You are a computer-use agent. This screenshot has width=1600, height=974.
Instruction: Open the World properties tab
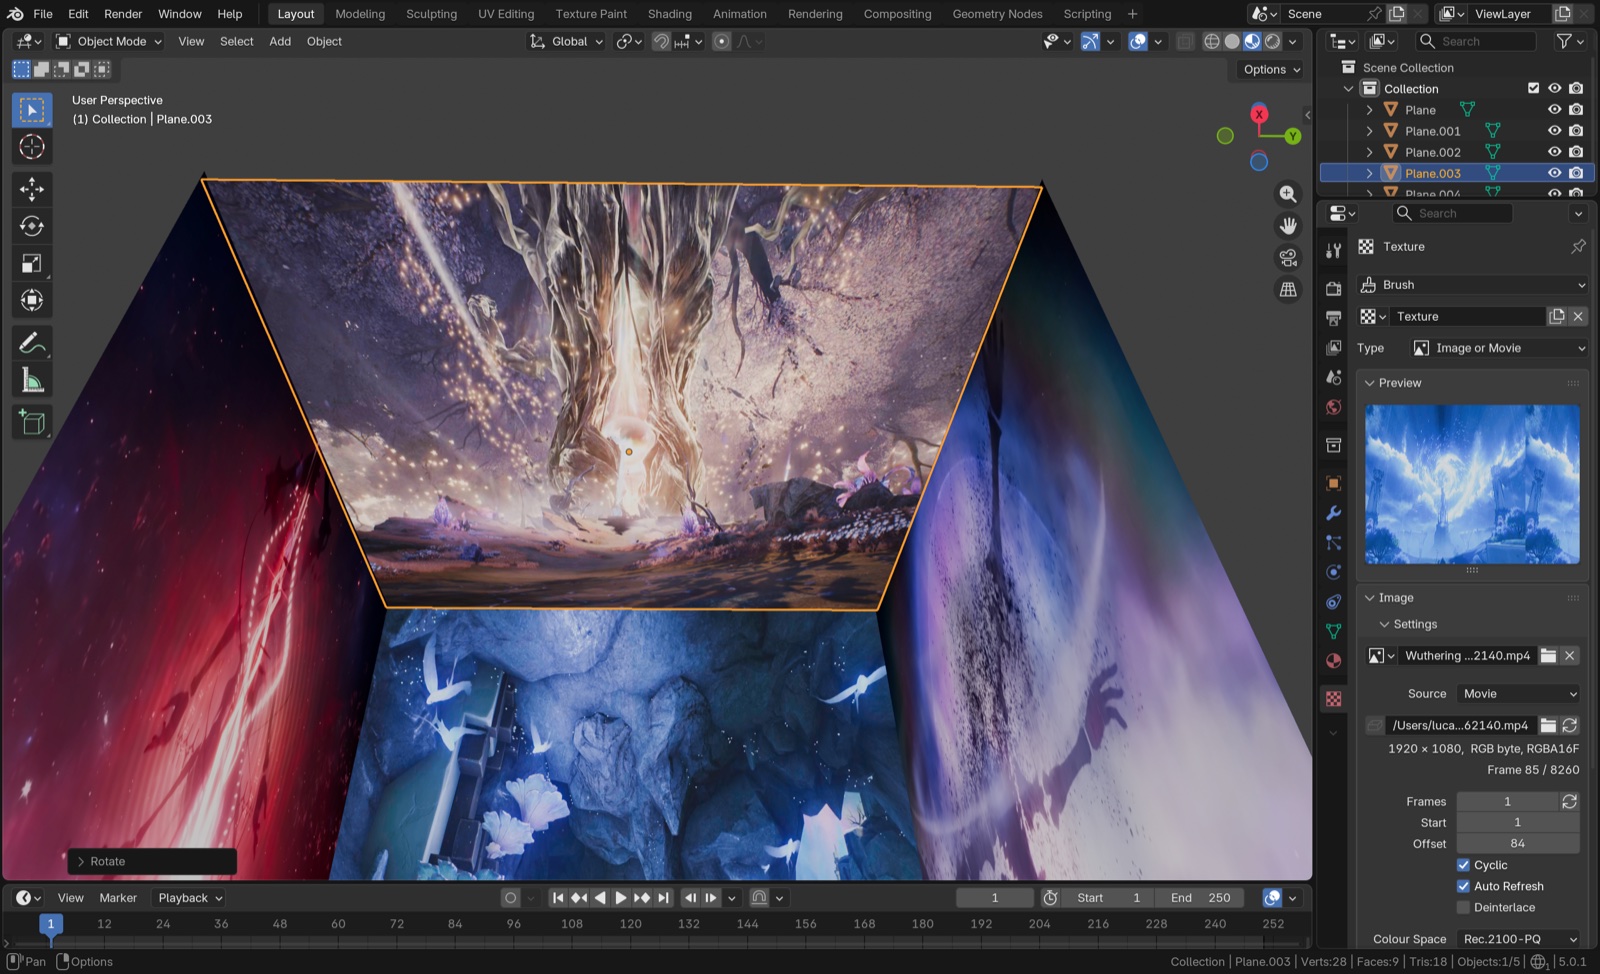(1333, 408)
